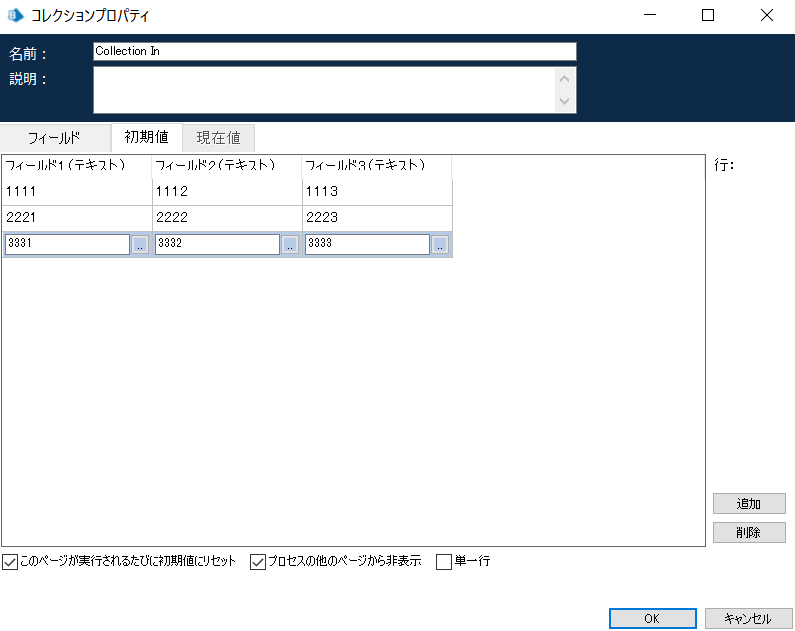Click the キャンセル button
Image resolution: width=795 pixels, height=631 pixels.
(x=748, y=618)
